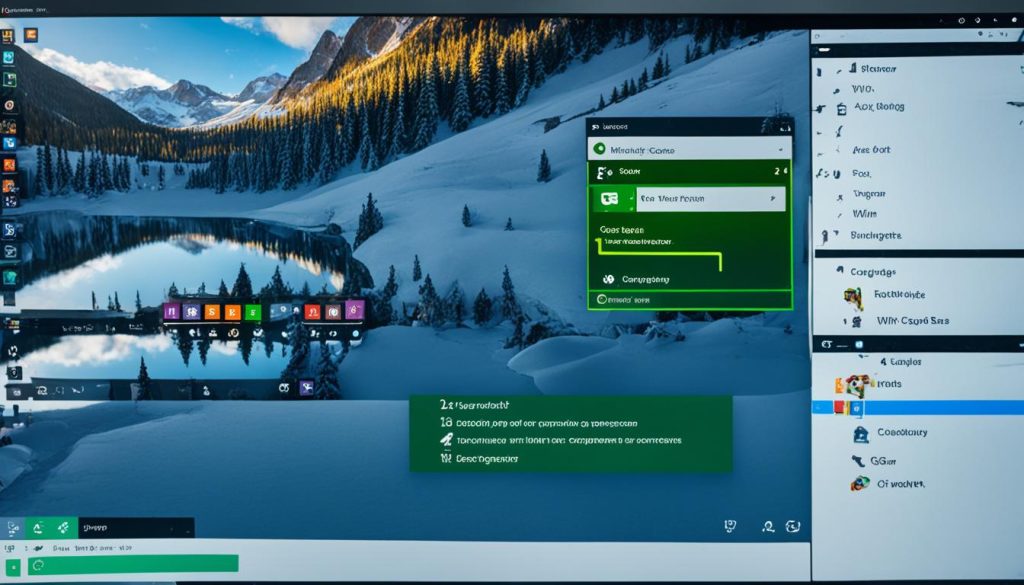Toggle the headset icon next to the Community entry
The width and height of the screenshot is (1024, 585).
click(606, 278)
